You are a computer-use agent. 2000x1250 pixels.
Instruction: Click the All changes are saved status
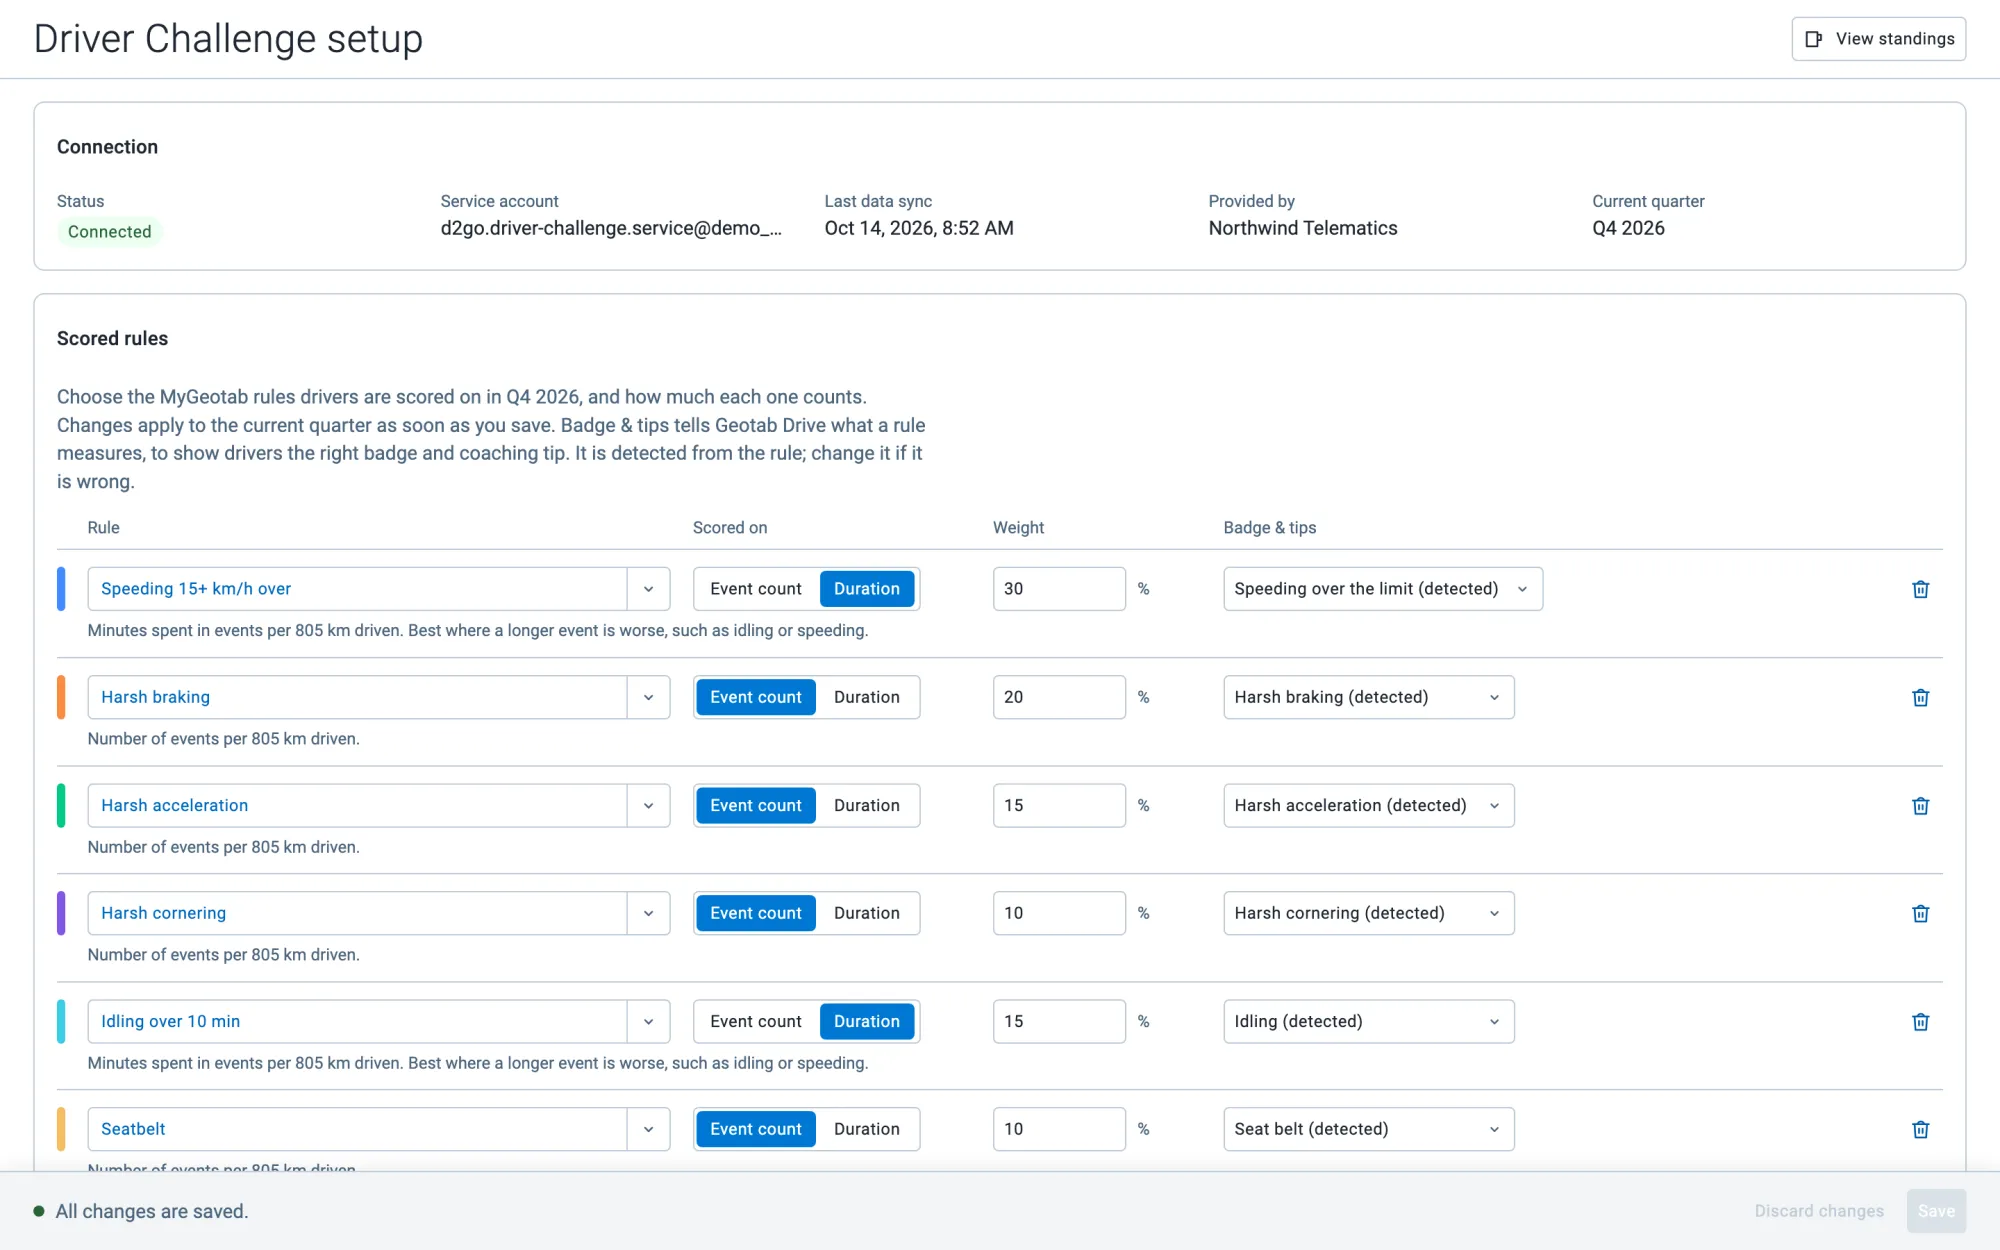[x=151, y=1211]
